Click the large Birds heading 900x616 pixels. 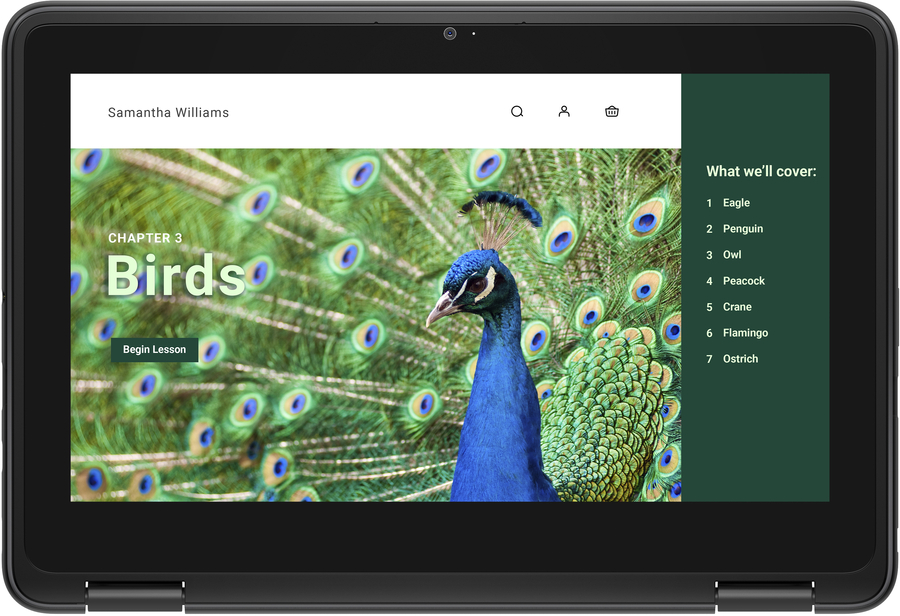pyautogui.click(x=176, y=276)
